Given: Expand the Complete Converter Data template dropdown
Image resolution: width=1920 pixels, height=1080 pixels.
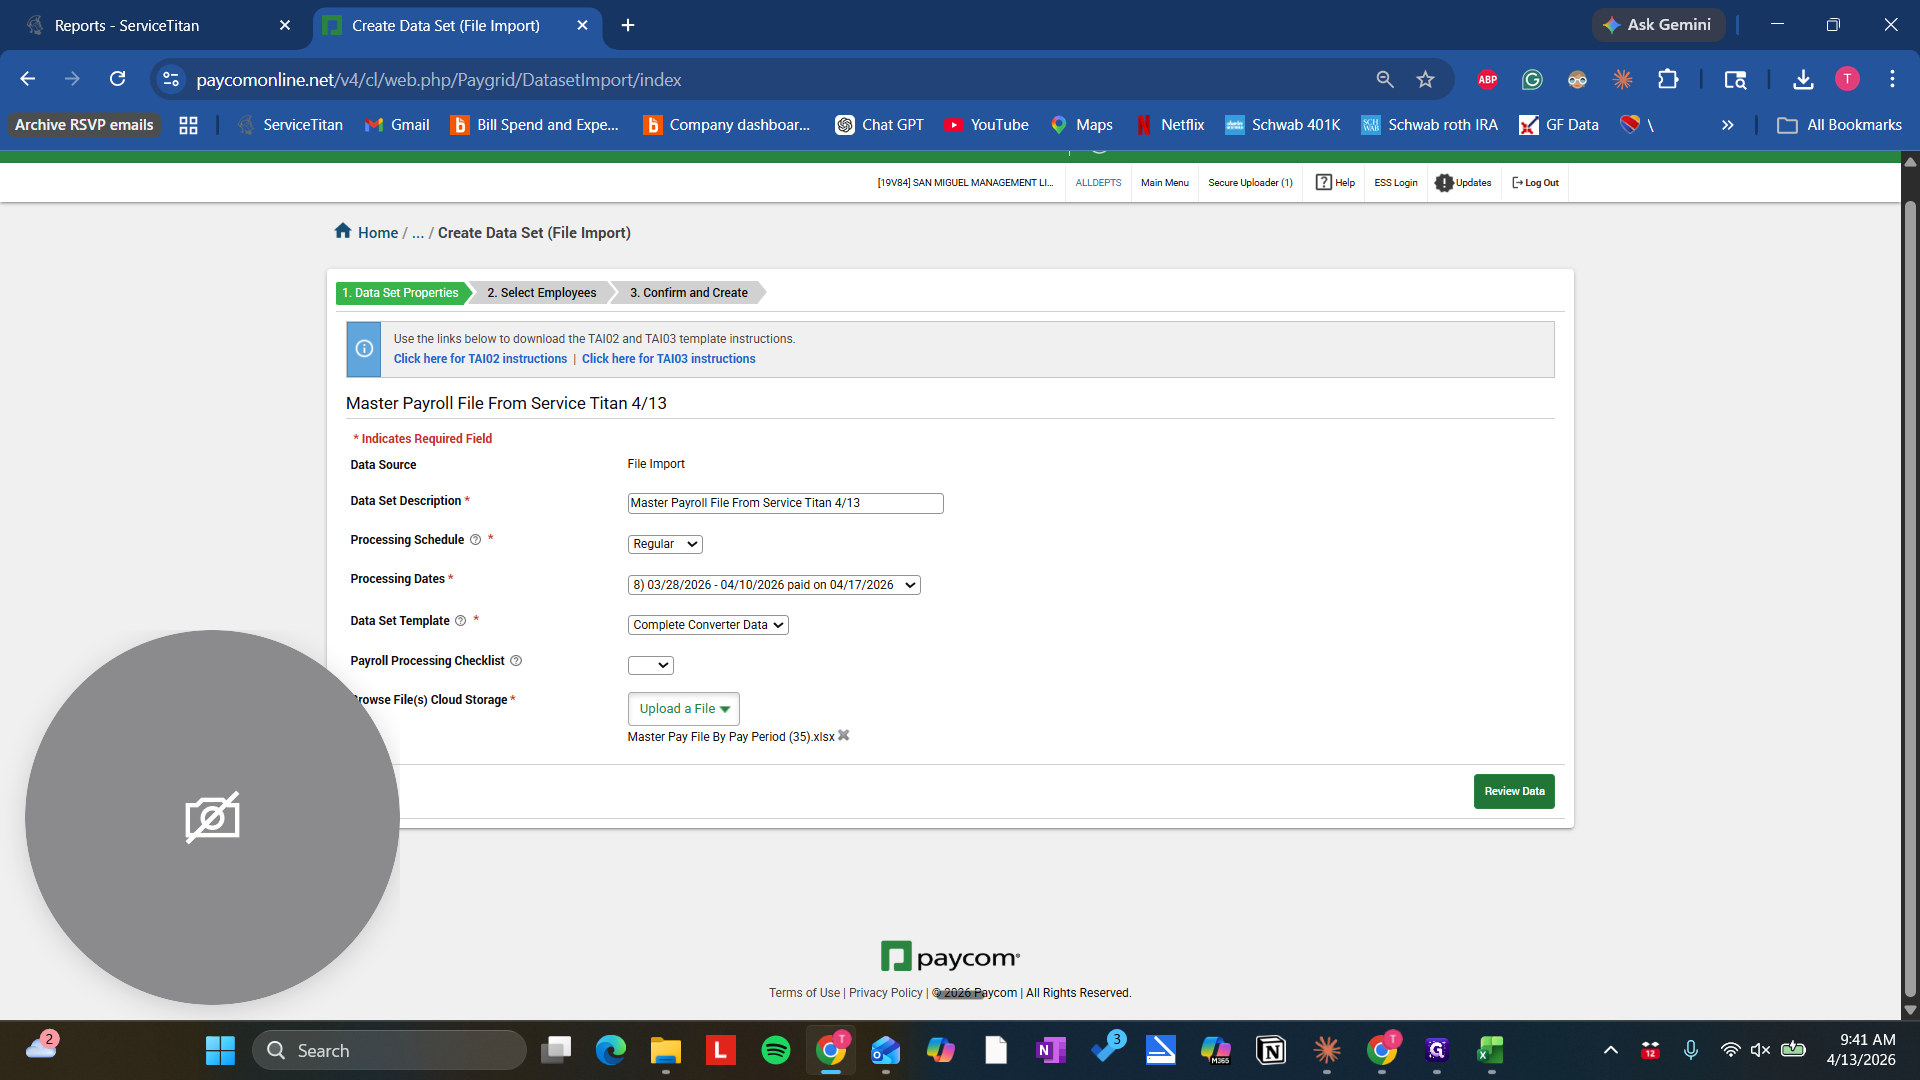Looking at the screenshot, I should [707, 624].
